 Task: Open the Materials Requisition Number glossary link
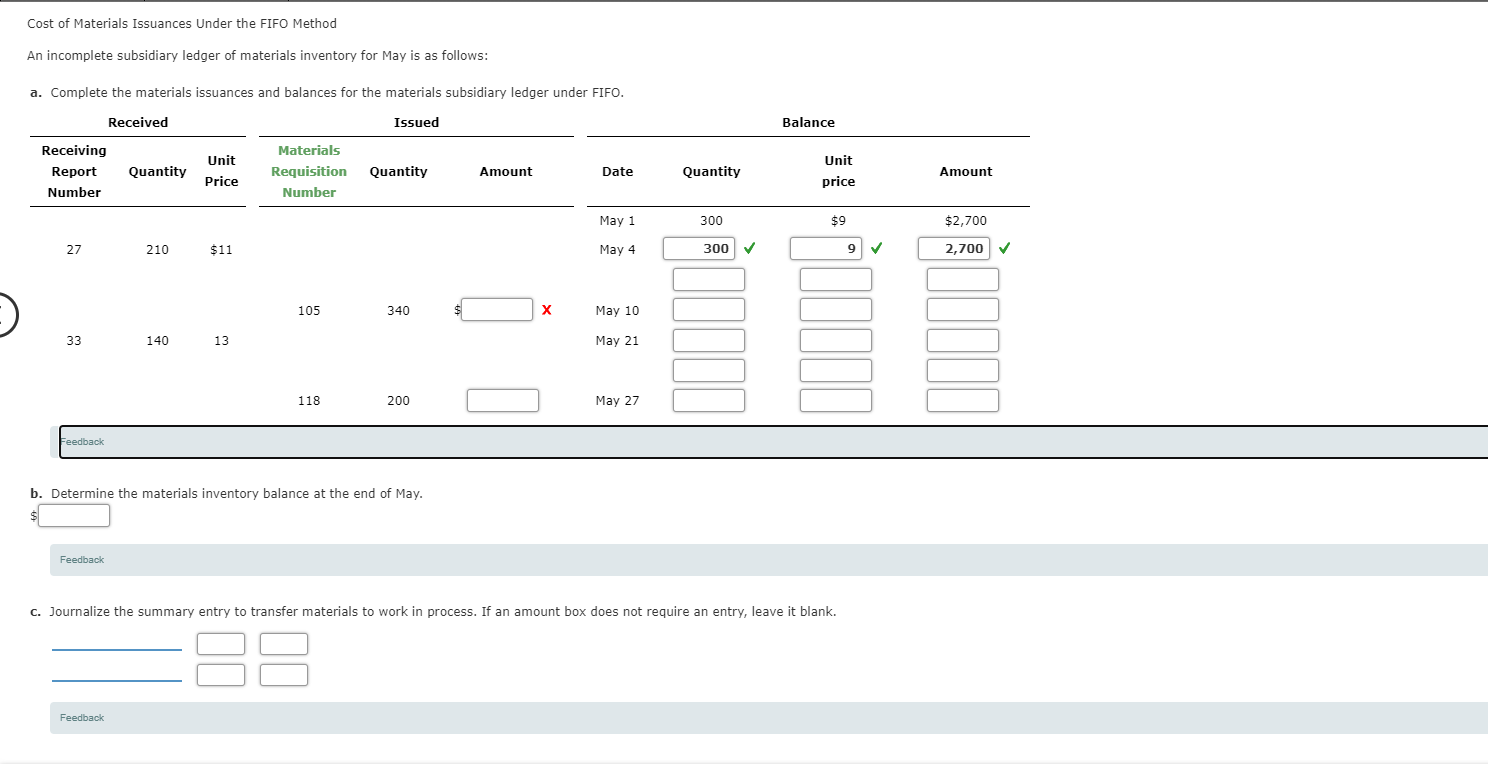coord(309,171)
